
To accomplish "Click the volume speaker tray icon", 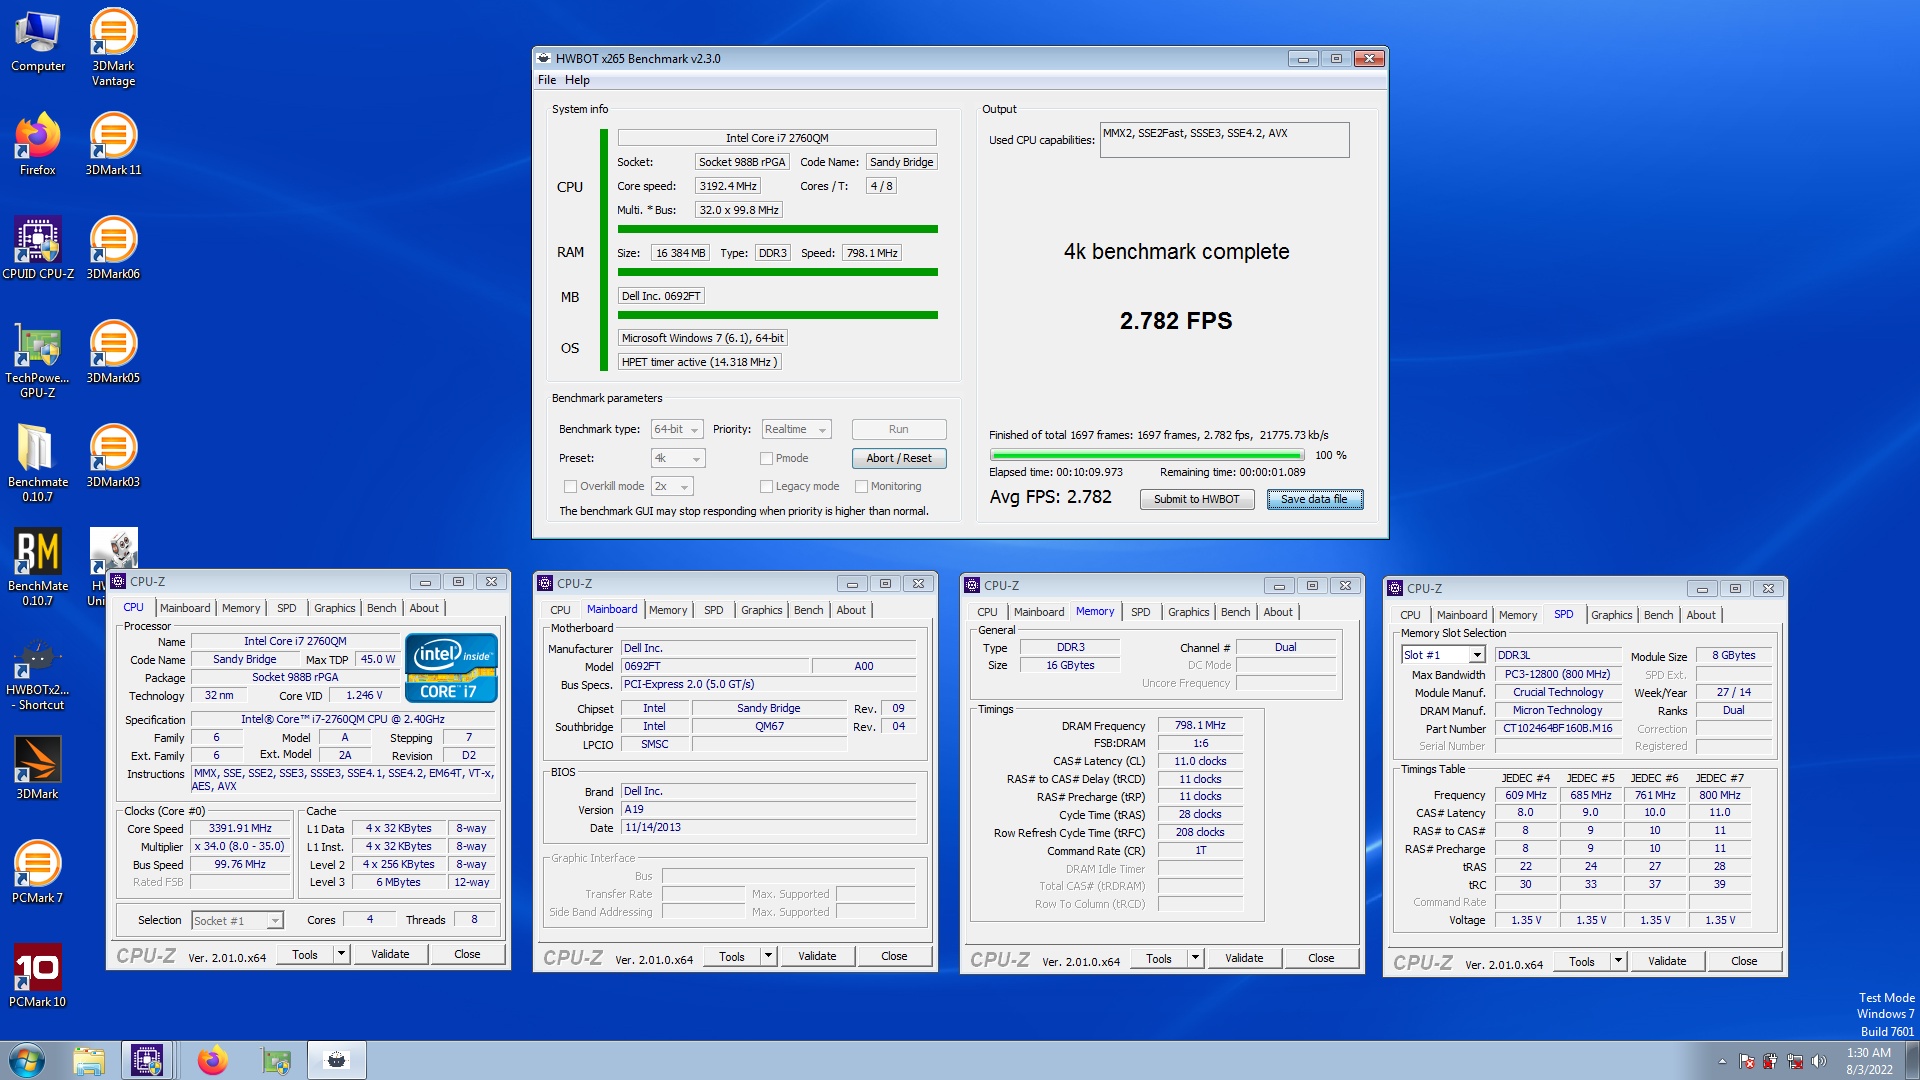I will pyautogui.click(x=1819, y=1061).
